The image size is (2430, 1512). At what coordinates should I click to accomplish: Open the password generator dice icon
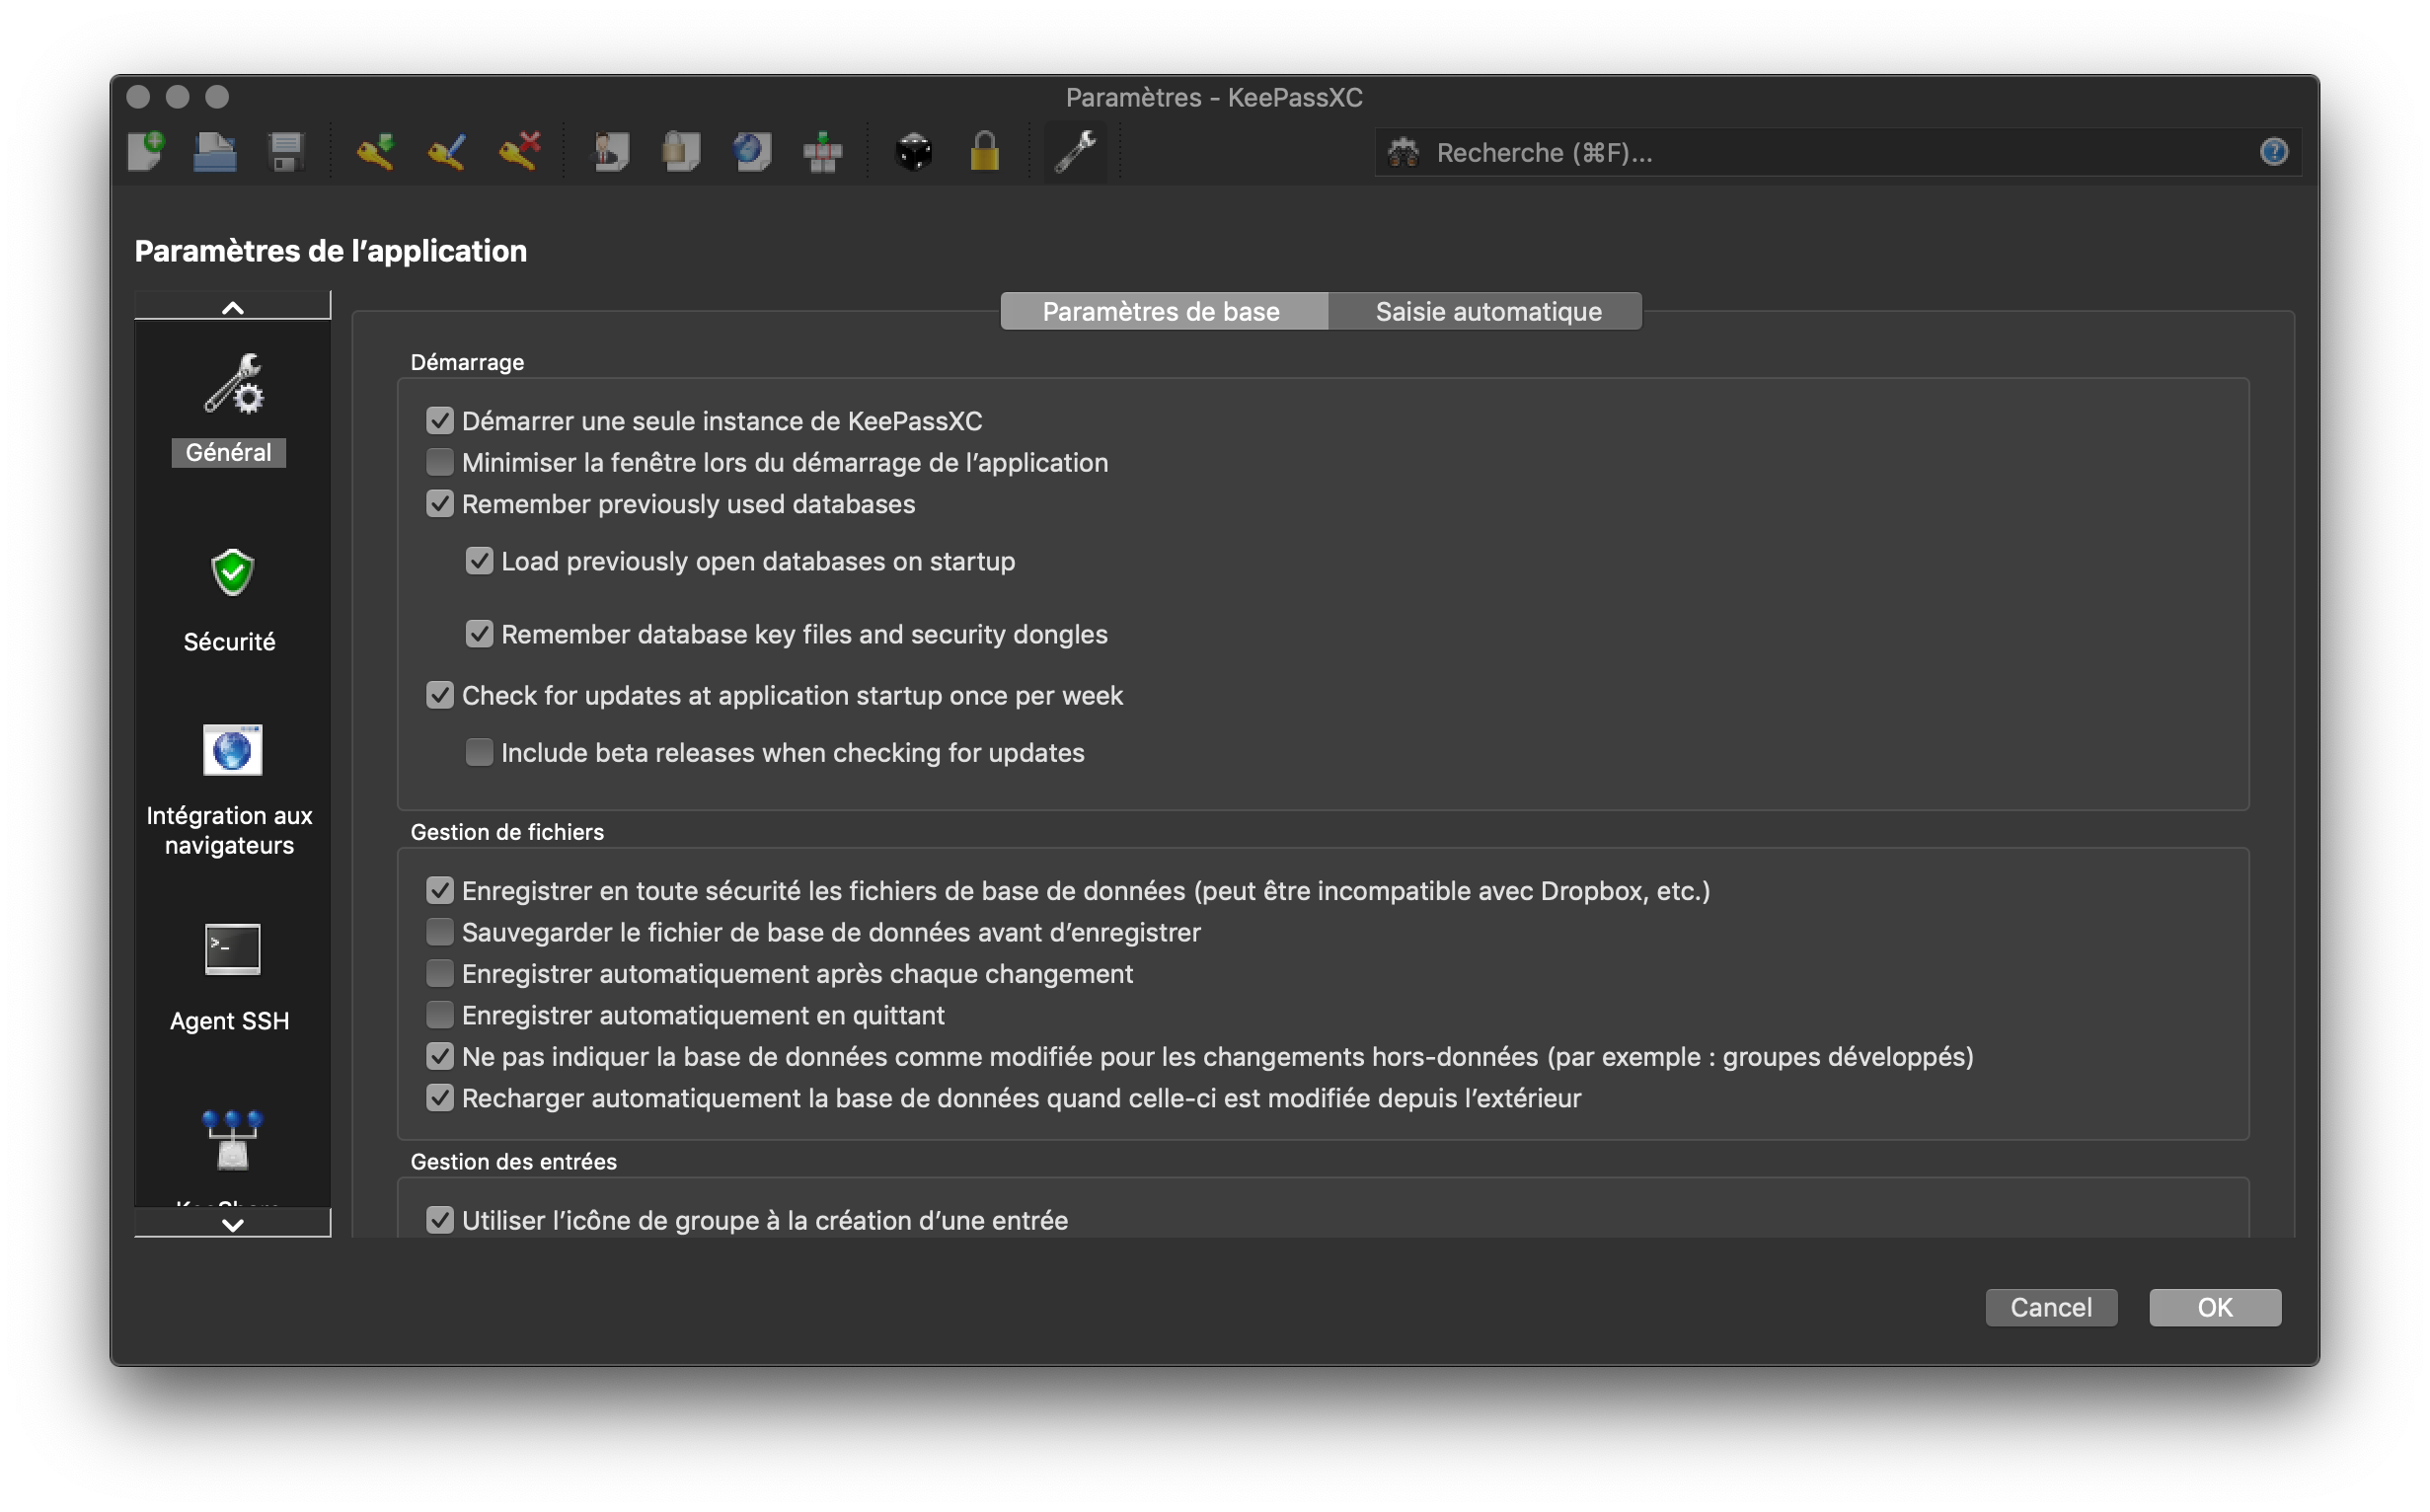coord(913,152)
